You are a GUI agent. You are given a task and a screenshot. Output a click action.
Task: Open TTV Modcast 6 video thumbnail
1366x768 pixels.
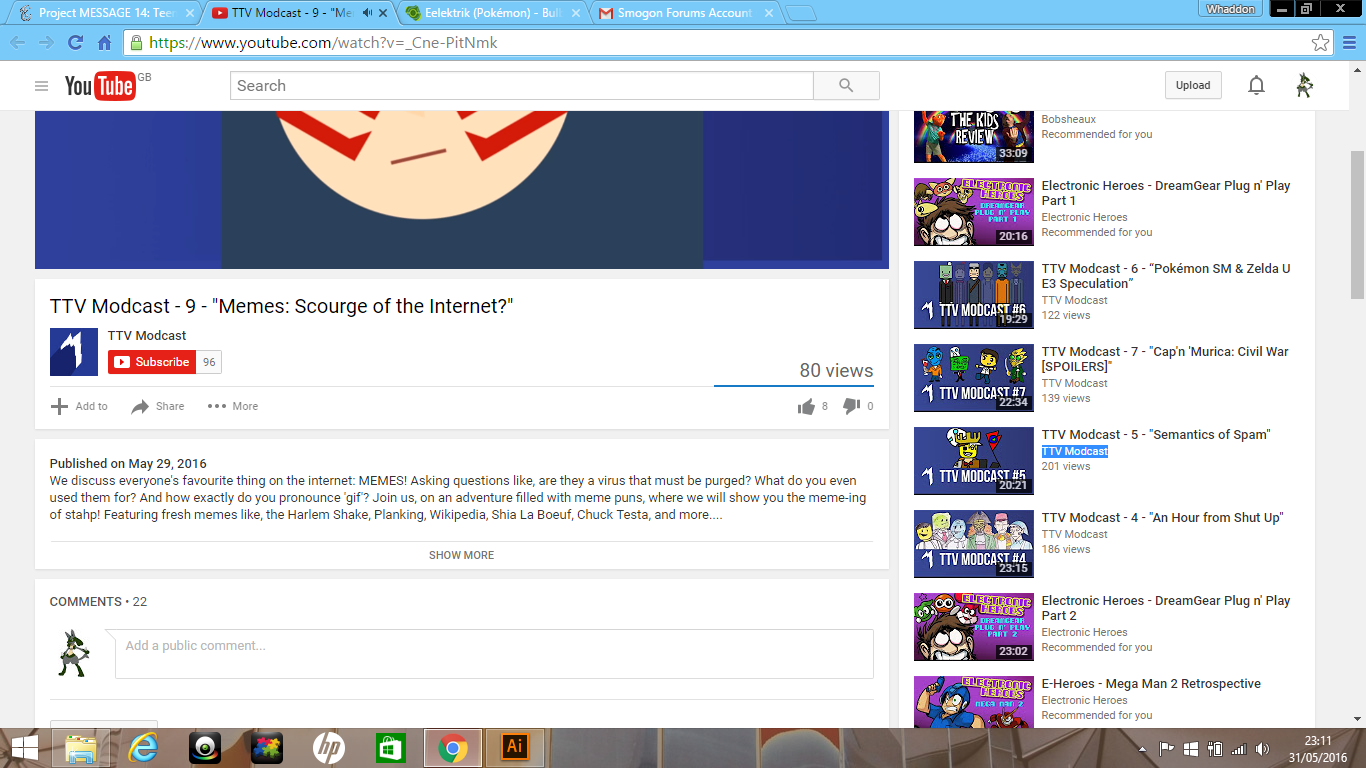[x=974, y=295]
